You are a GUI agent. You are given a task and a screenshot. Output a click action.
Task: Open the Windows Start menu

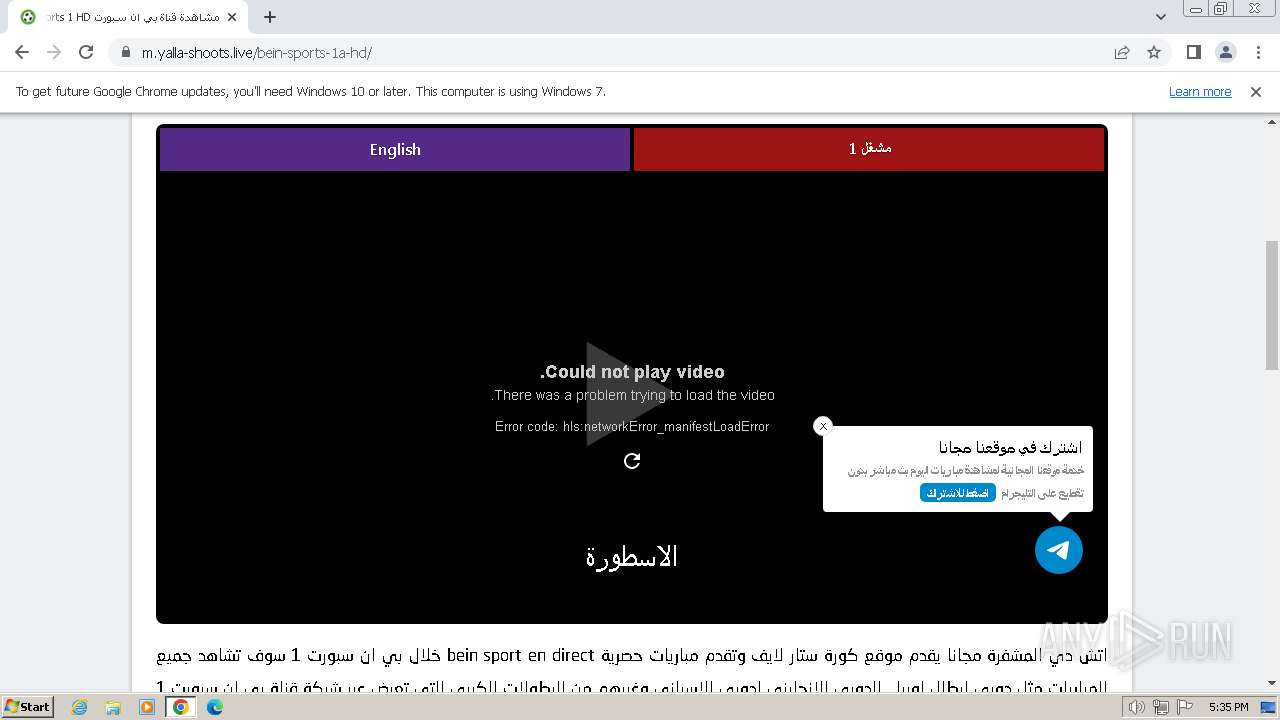point(28,706)
